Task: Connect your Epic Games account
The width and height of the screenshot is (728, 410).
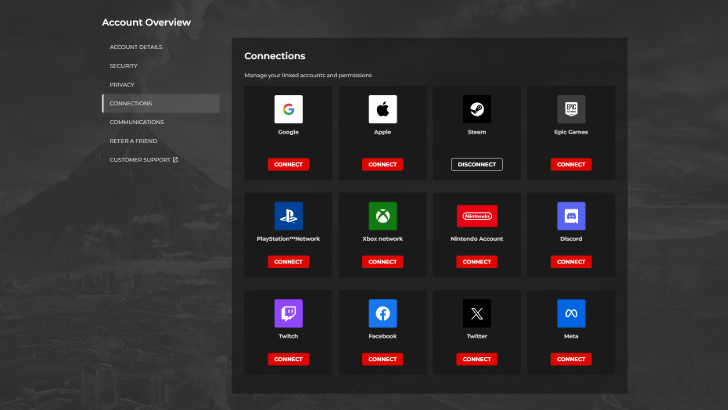Action: [x=571, y=164]
